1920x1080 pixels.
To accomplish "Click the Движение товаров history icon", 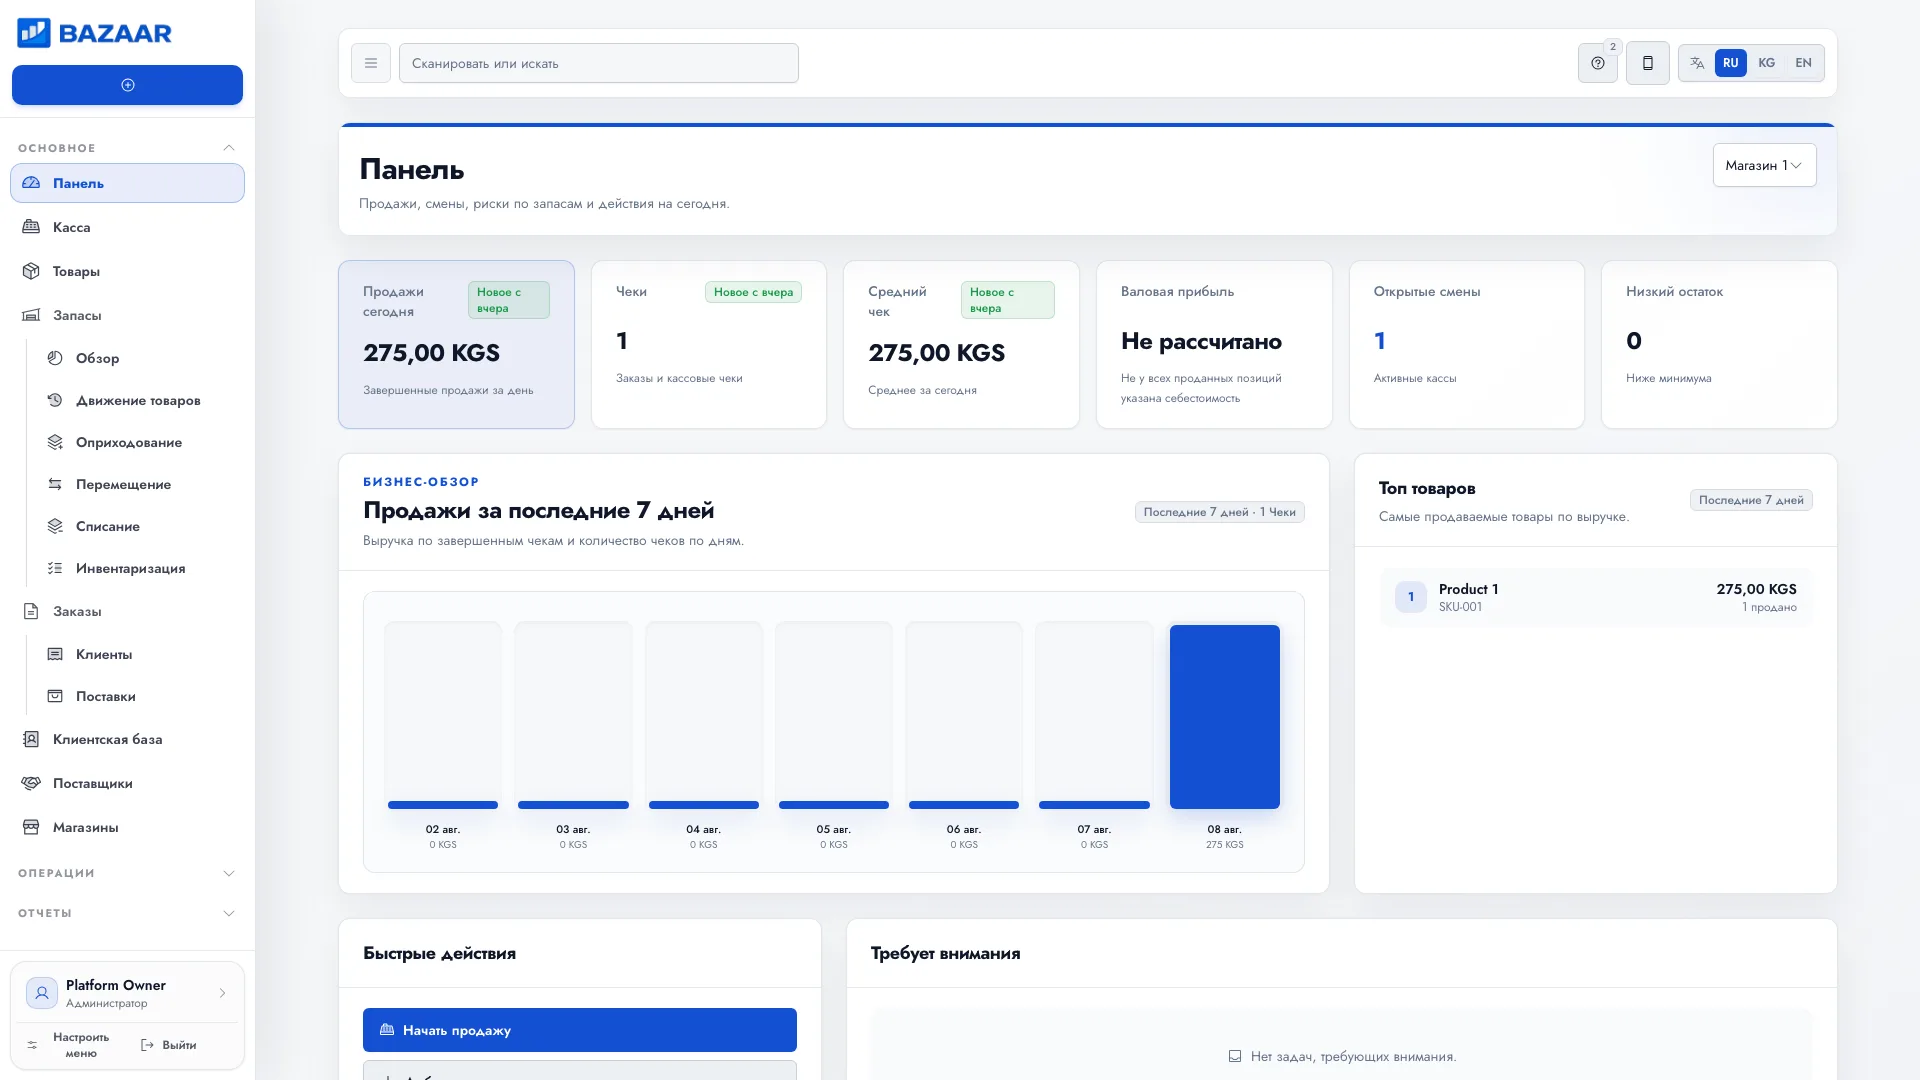I will (55, 400).
